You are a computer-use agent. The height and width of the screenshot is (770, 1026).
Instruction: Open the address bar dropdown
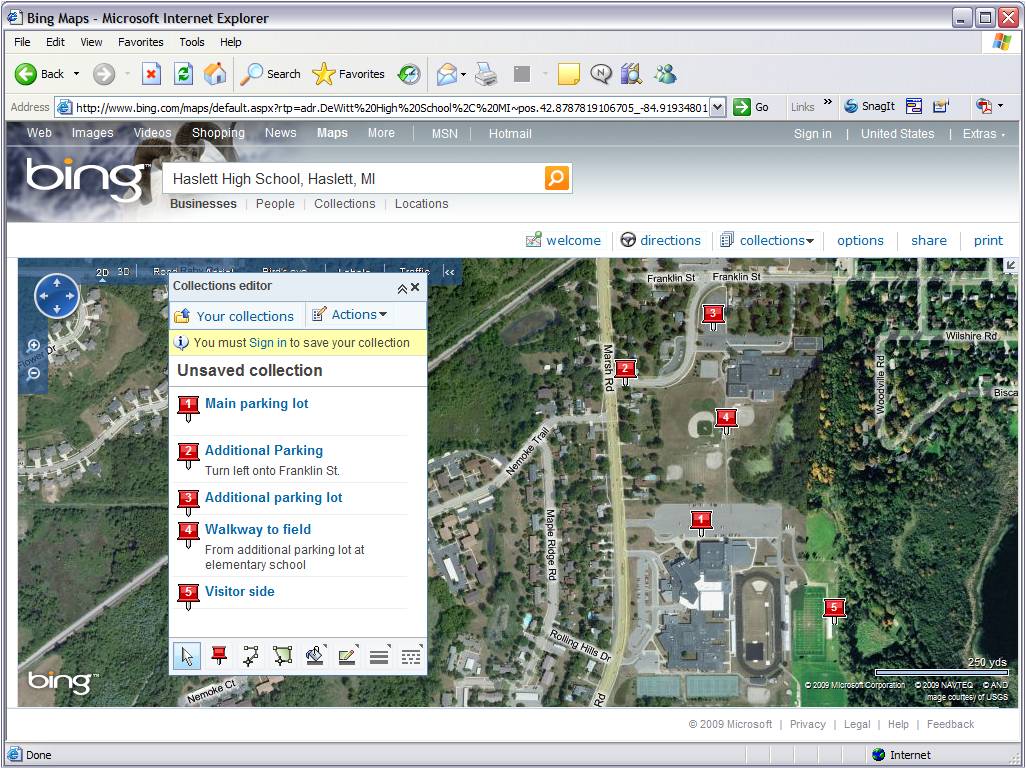(x=718, y=107)
